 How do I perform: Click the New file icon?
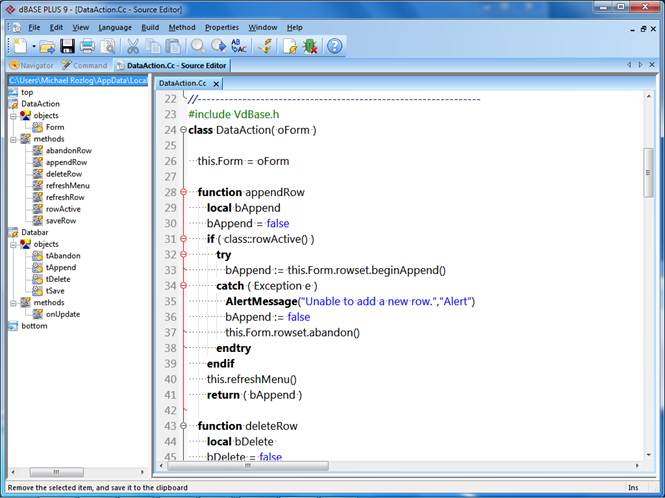[x=19, y=46]
